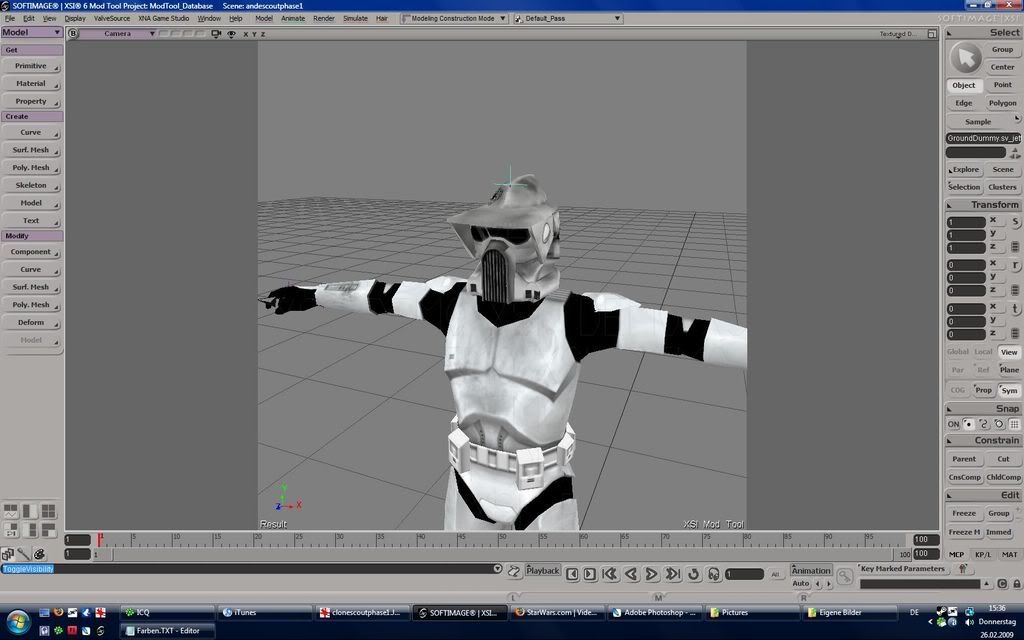1024x640 pixels.
Task: Expand the Deform menu button
Action: pyautogui.click(x=31, y=323)
